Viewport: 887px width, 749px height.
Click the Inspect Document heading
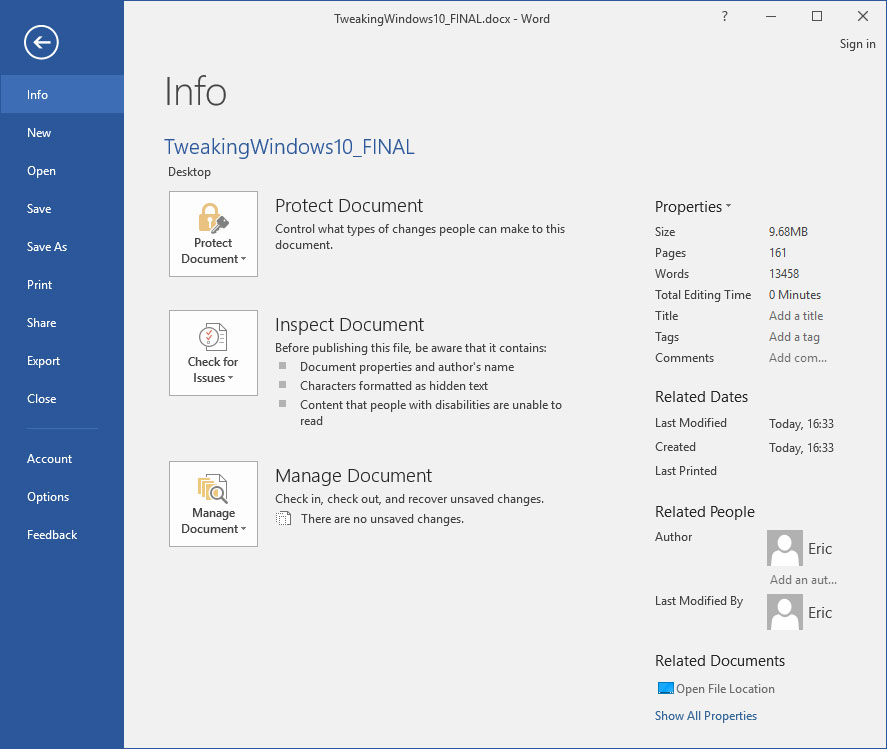click(x=349, y=325)
